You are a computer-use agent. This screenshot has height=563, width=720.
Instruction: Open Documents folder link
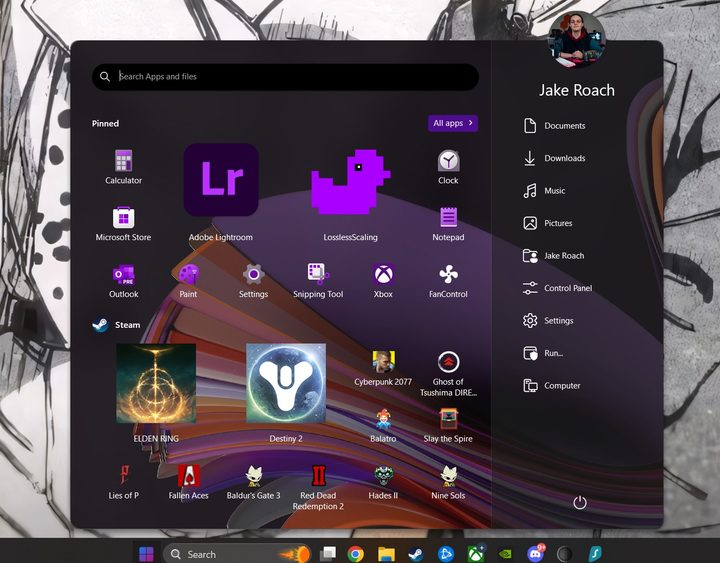[x=554, y=125]
